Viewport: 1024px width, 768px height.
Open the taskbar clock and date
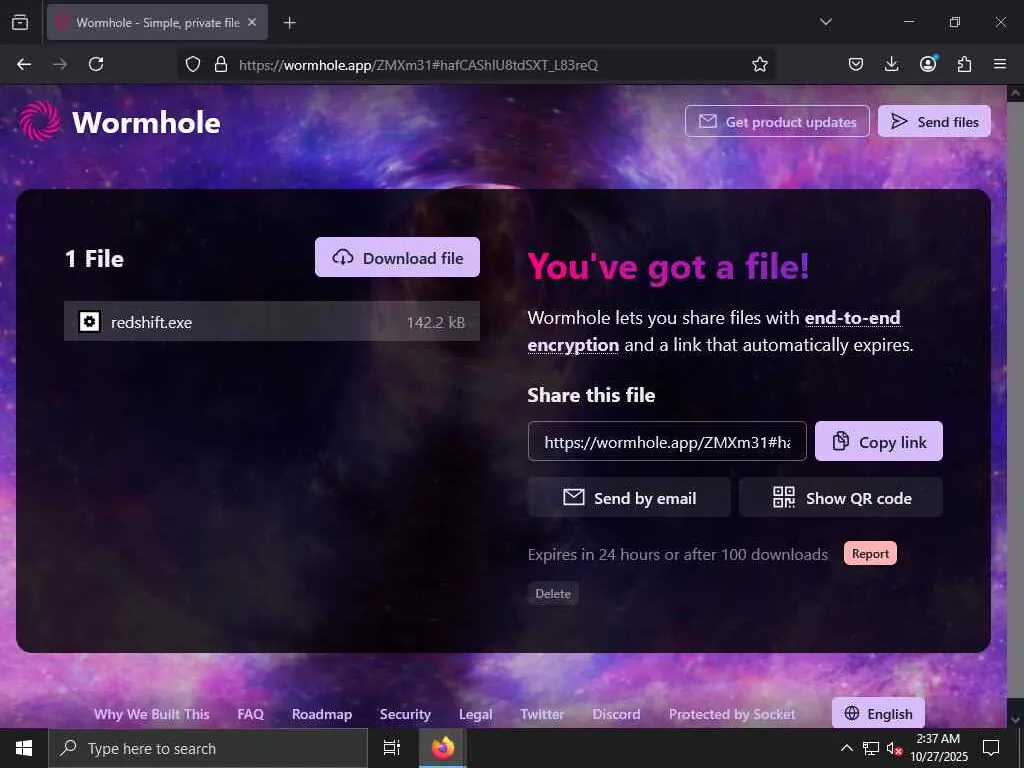938,748
